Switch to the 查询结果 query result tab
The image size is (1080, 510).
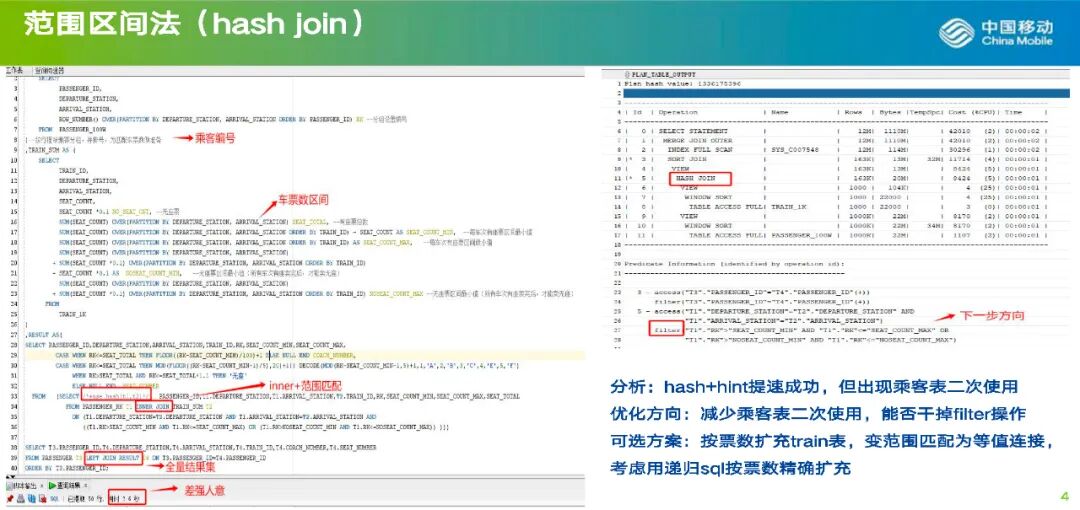pos(68,486)
